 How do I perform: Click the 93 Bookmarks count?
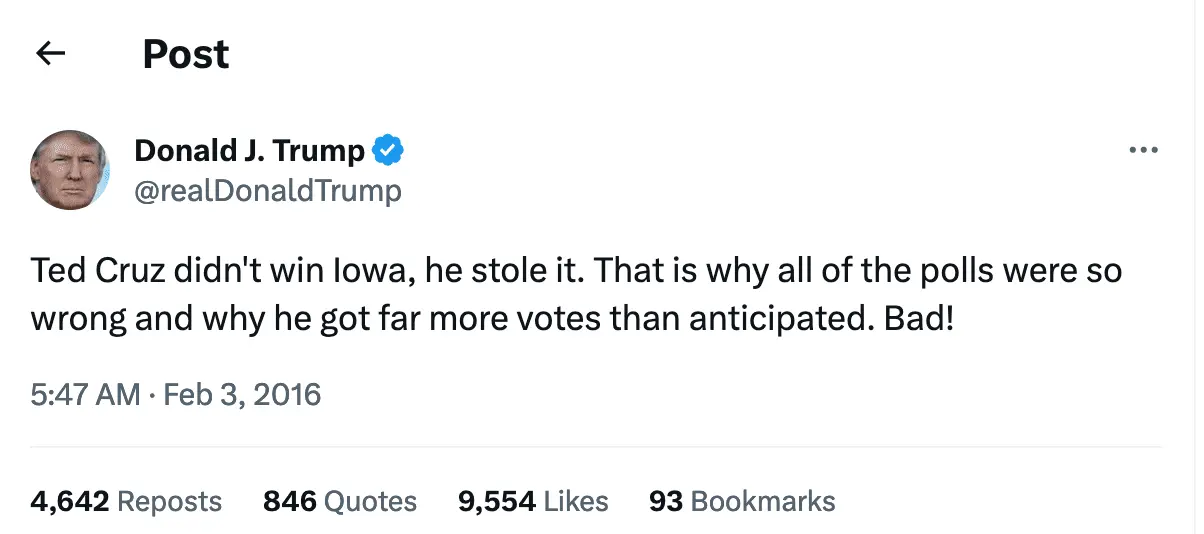742,500
